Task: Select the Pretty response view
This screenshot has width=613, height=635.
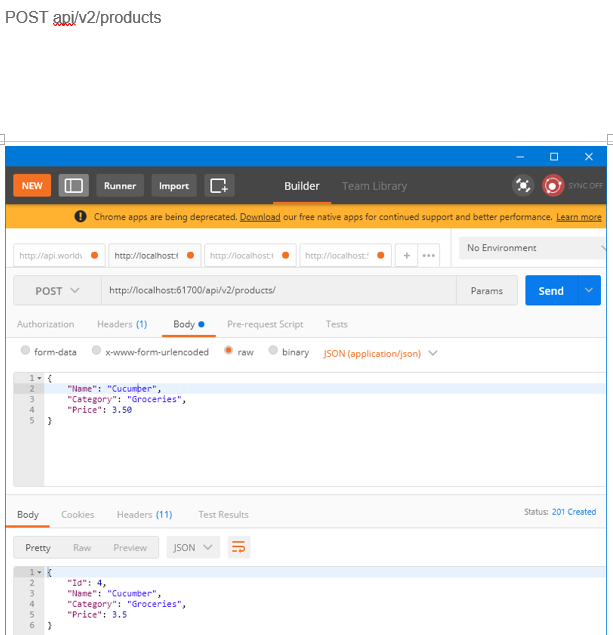Action: click(38, 548)
